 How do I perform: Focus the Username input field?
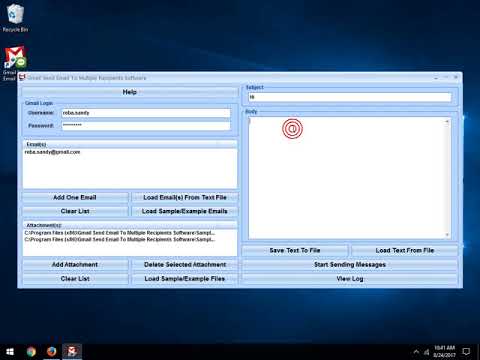point(146,113)
